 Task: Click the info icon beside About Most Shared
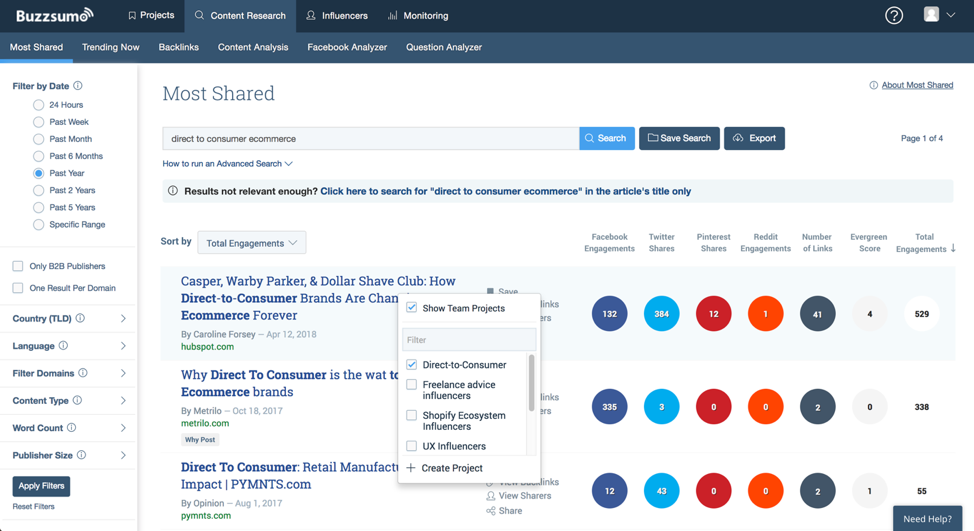tap(873, 85)
